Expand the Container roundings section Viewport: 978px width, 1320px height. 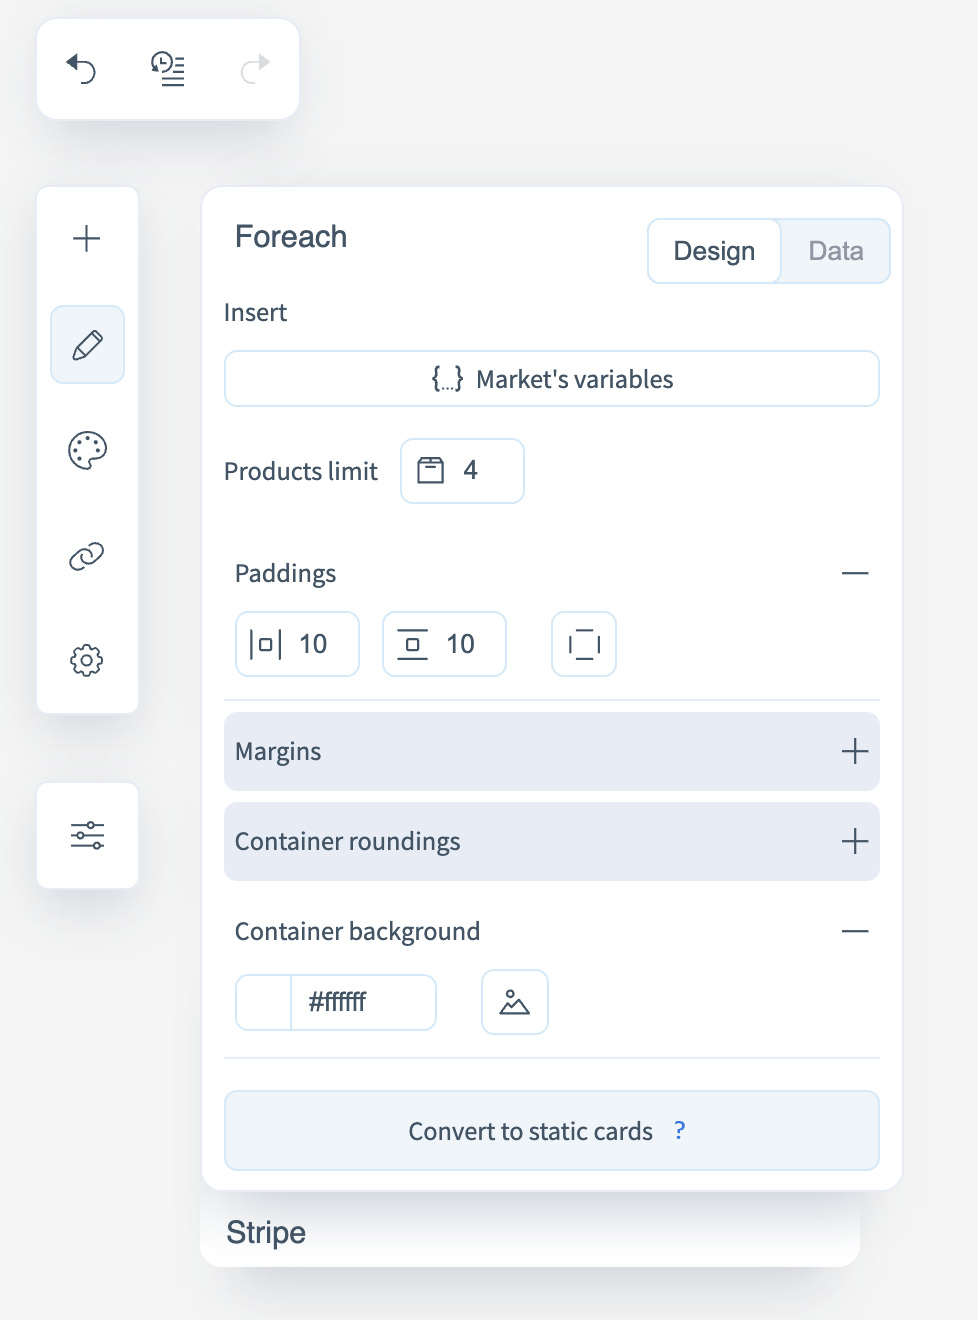pyautogui.click(x=854, y=841)
